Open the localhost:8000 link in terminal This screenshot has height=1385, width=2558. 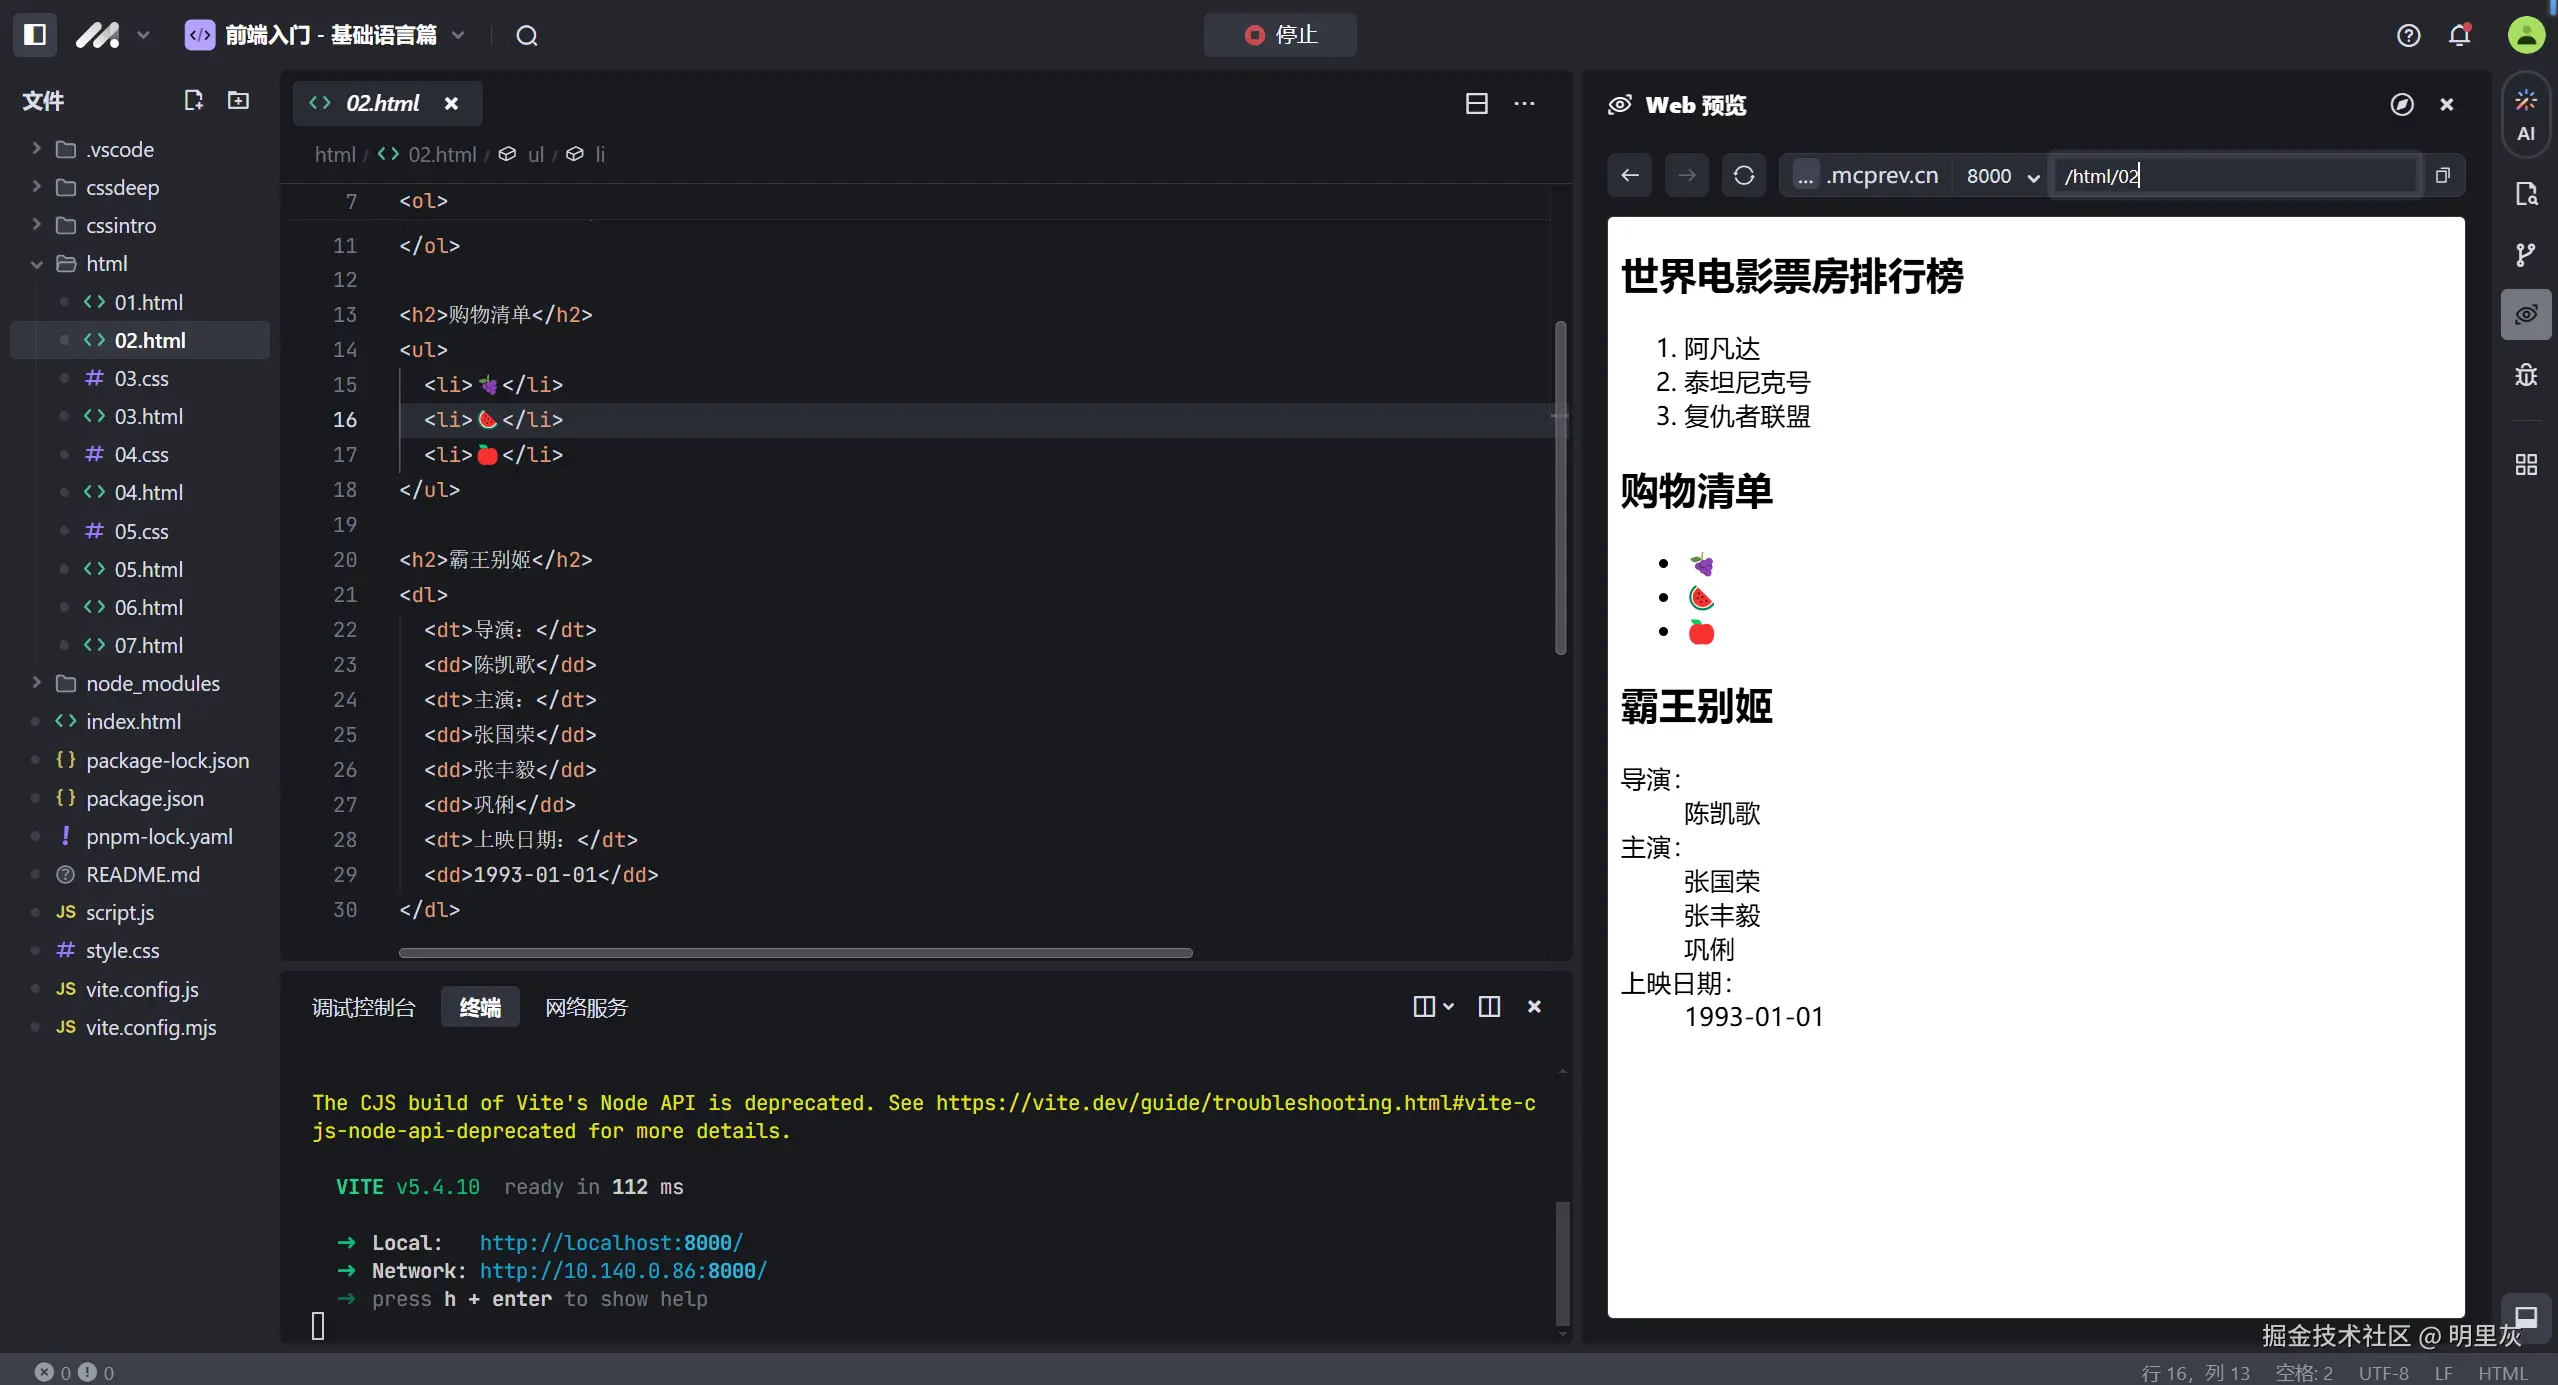coord(611,1243)
